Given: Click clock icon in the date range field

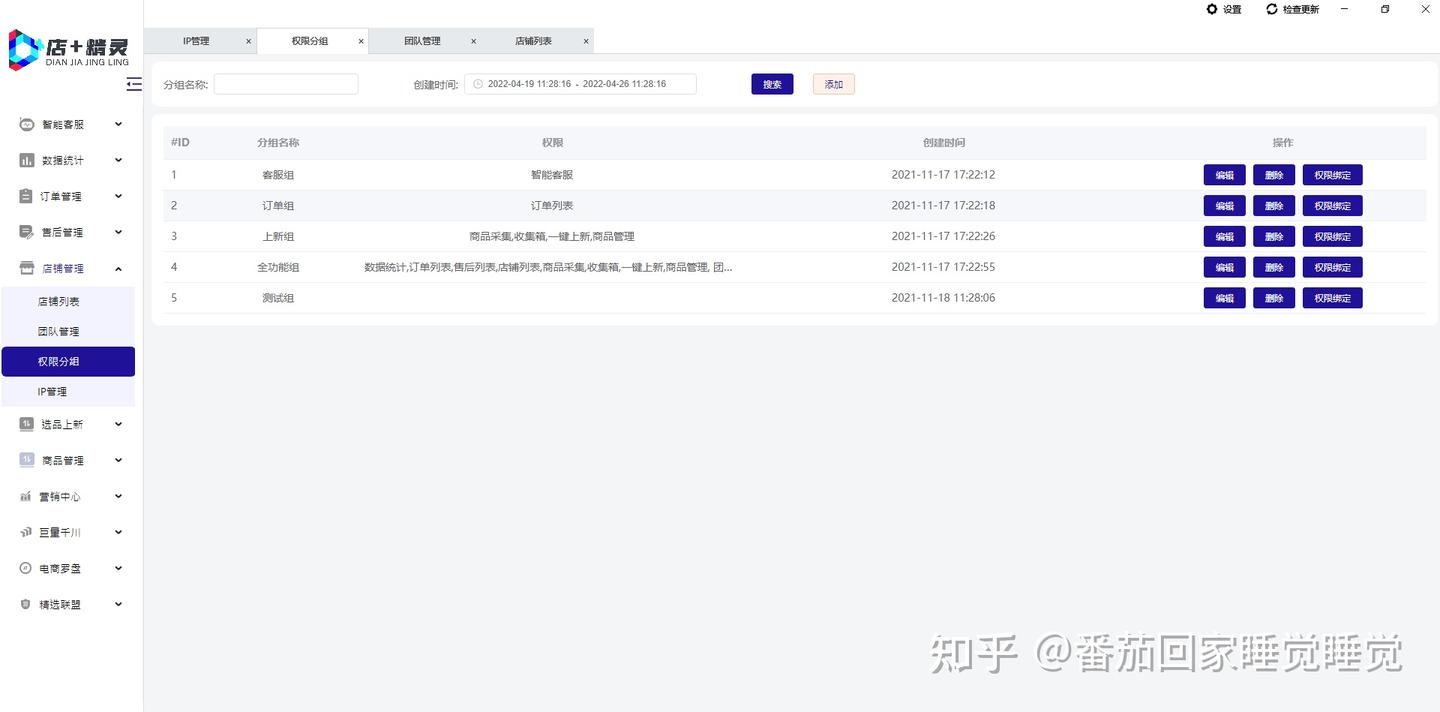Looking at the screenshot, I should coord(478,85).
